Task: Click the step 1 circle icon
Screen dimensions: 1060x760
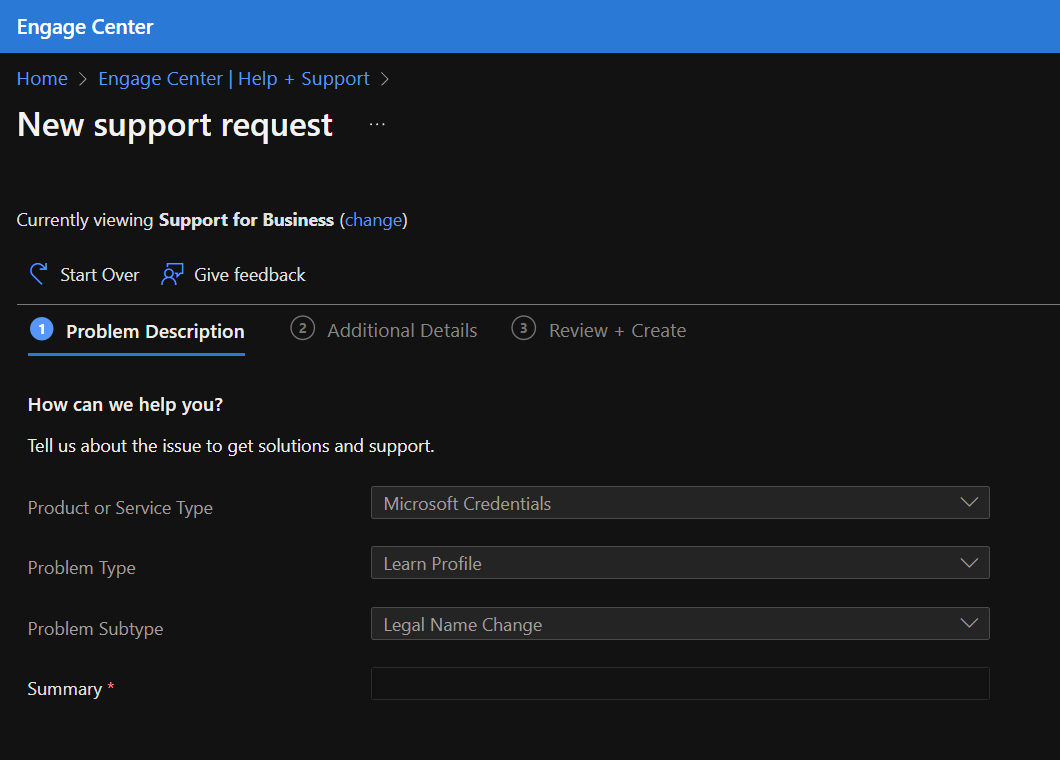Action: pos(42,329)
